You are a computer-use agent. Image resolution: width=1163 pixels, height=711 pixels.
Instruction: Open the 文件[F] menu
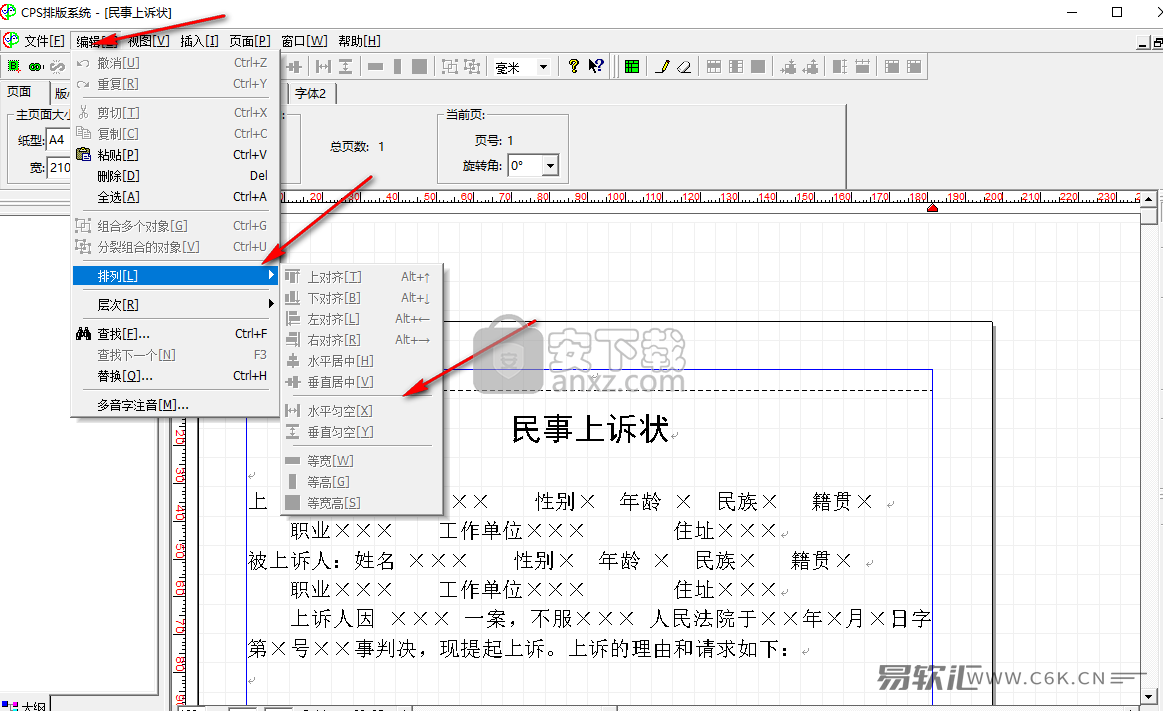(x=43, y=41)
